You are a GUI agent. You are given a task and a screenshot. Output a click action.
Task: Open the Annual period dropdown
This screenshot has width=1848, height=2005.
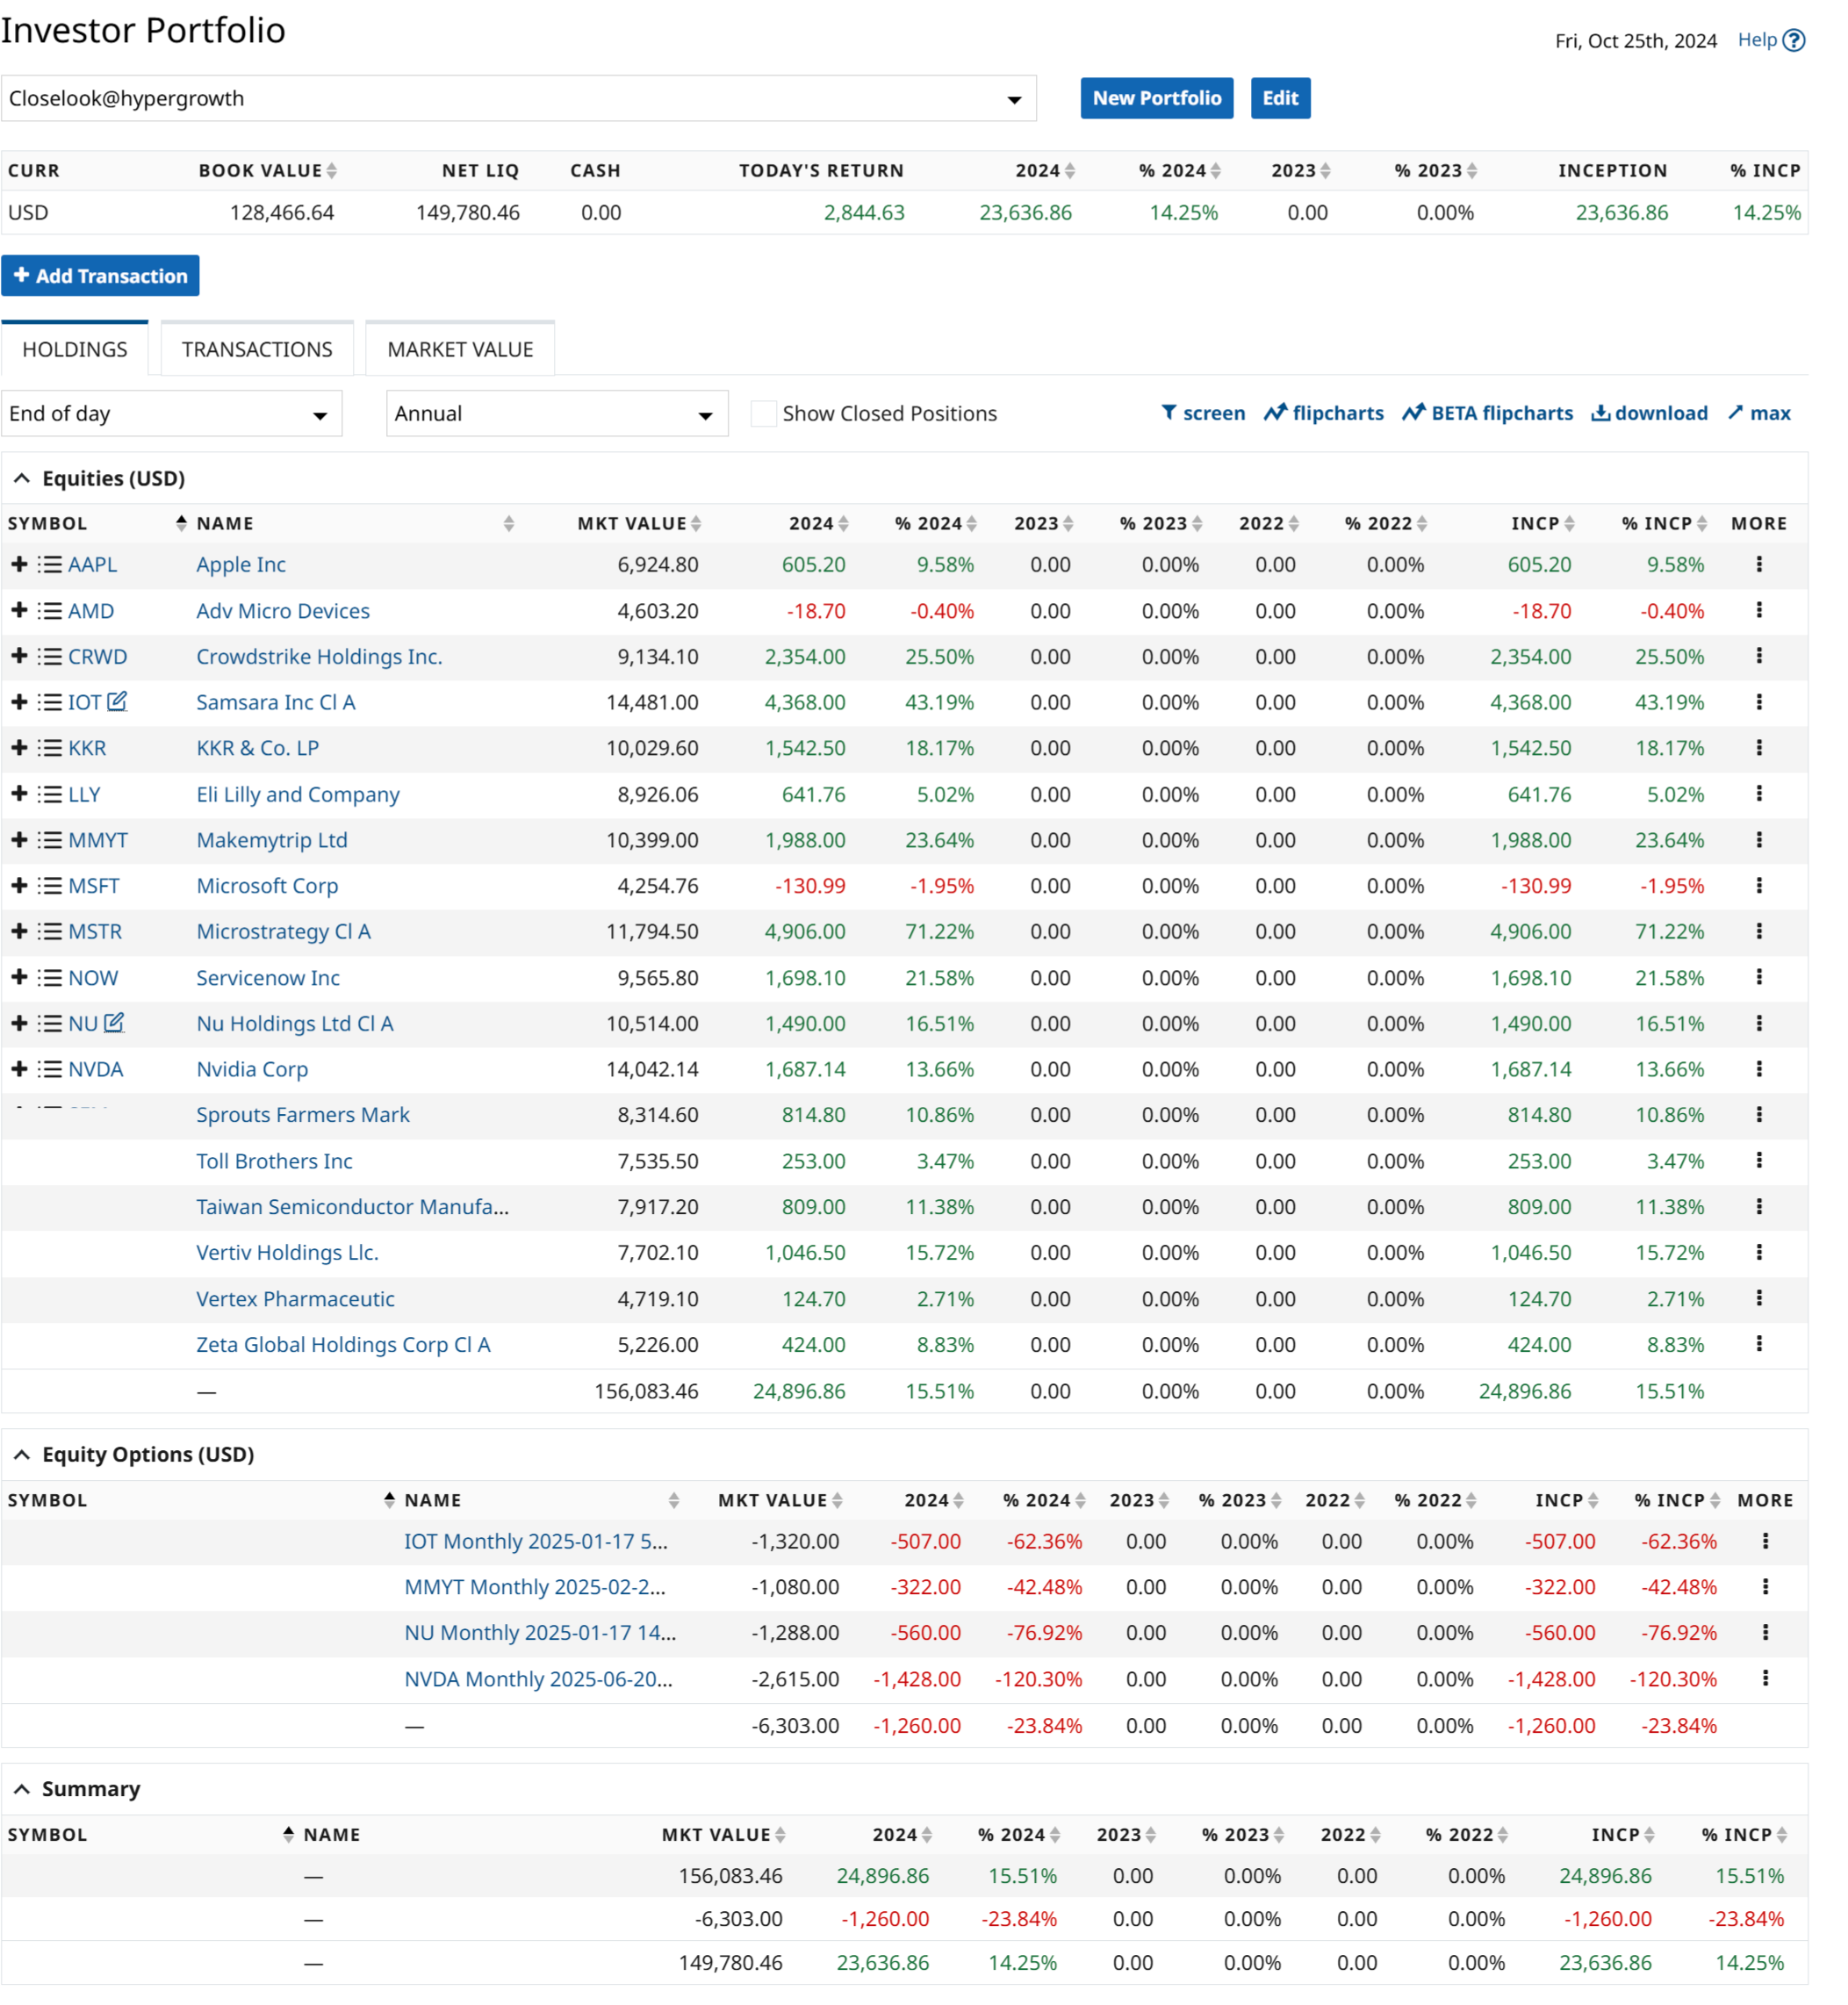click(557, 414)
